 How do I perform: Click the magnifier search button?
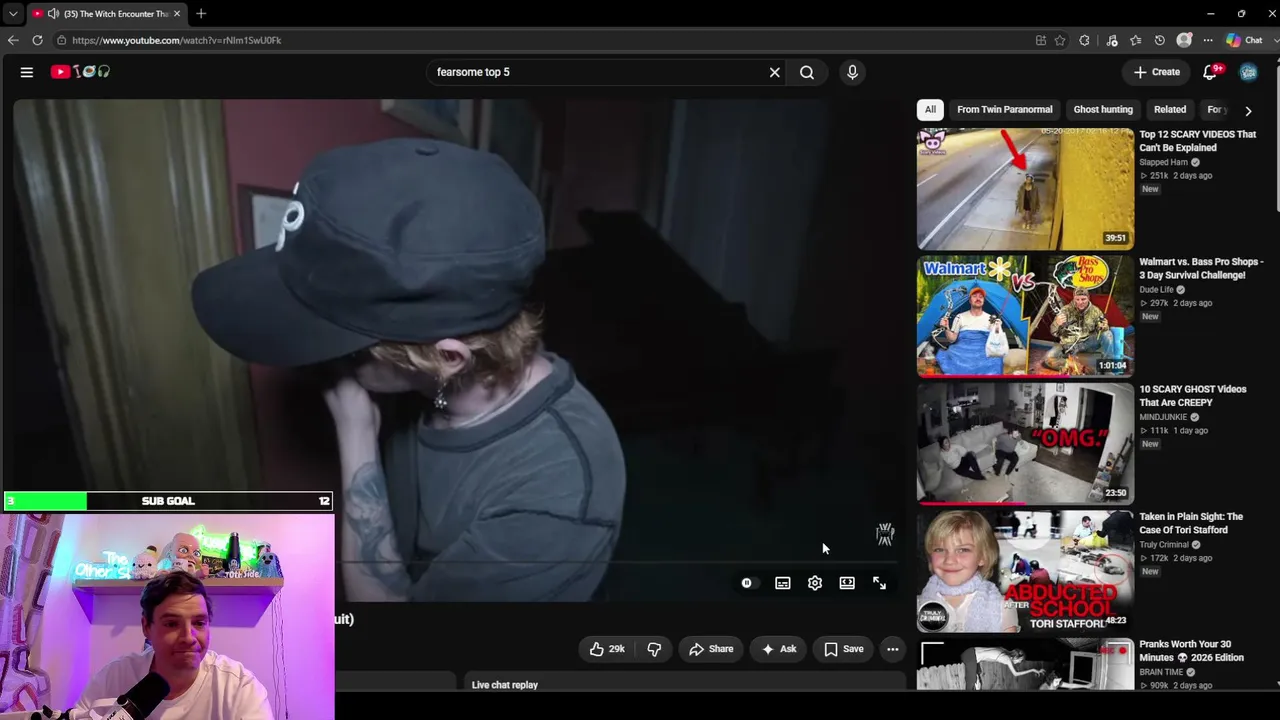tap(807, 72)
